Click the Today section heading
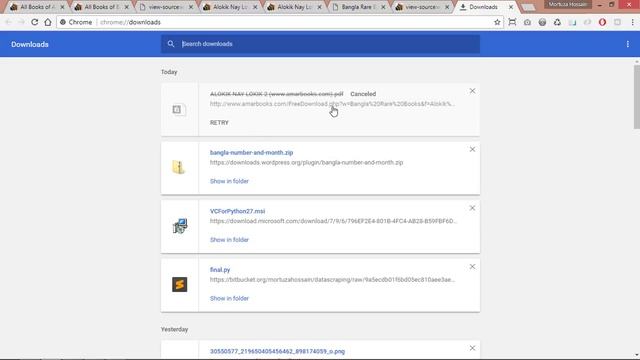The height and width of the screenshot is (360, 640). 169,72
